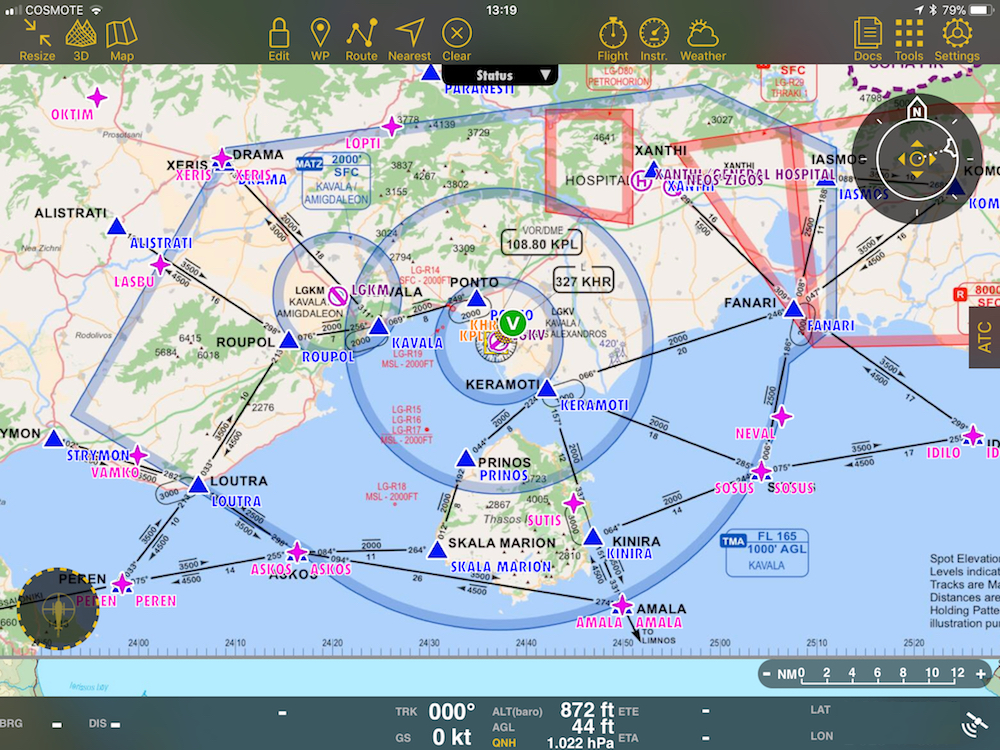The image size is (1000, 750).
Task: Tap the SUTIS star waypoint
Action: click(574, 503)
